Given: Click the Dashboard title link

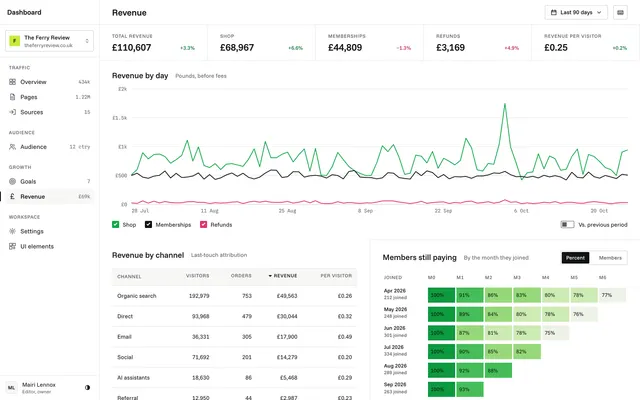Looking at the screenshot, I should (x=24, y=12).
